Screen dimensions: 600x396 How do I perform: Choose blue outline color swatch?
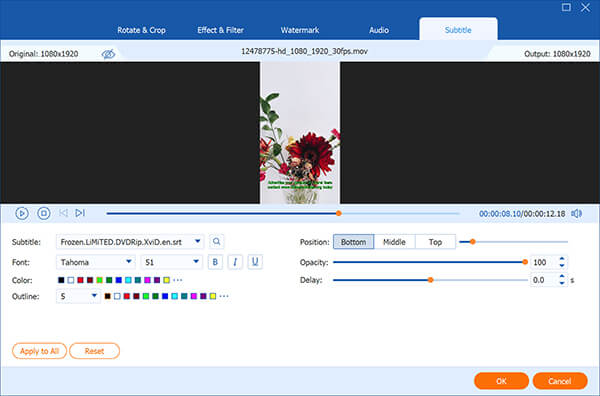click(x=165, y=296)
